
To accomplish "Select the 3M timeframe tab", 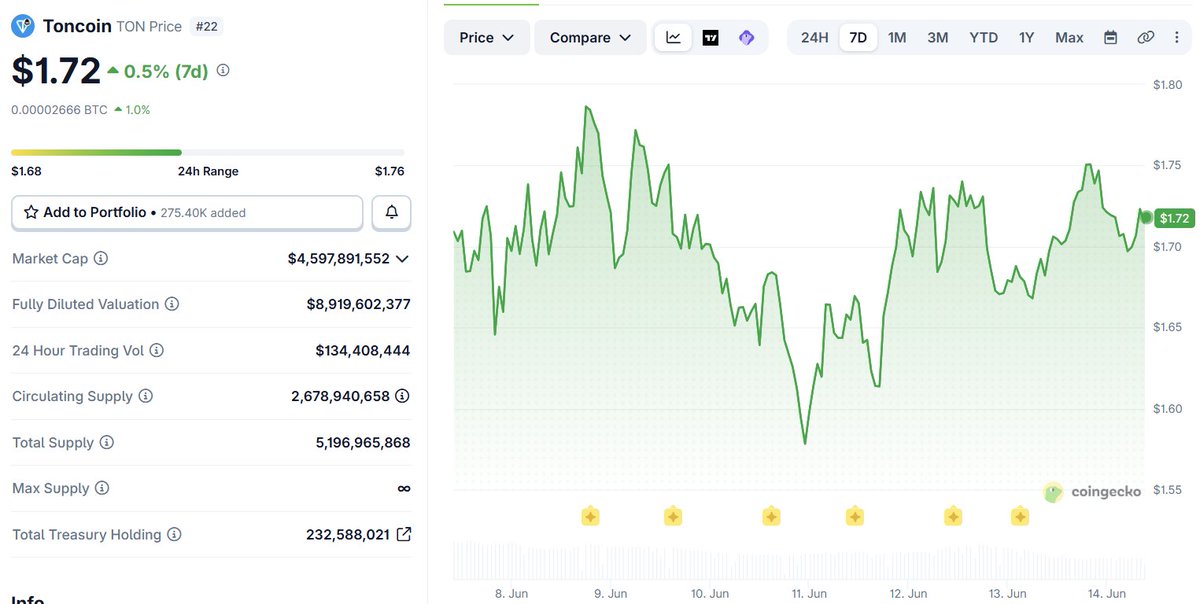I will [937, 37].
